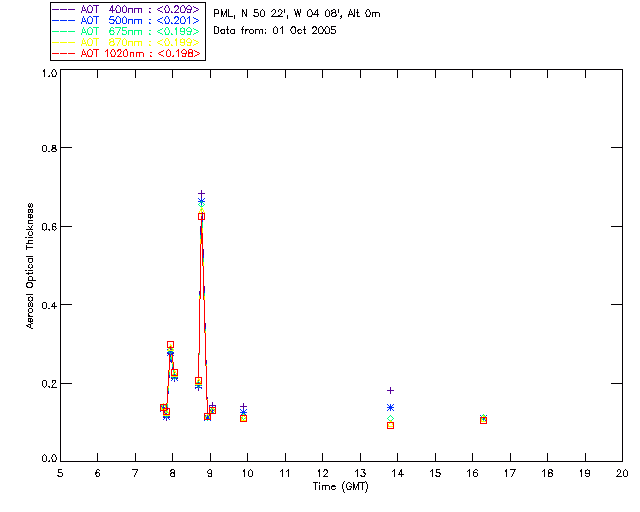Click the red square marker after time 16
The width and height of the screenshot is (640, 512).
[483, 421]
